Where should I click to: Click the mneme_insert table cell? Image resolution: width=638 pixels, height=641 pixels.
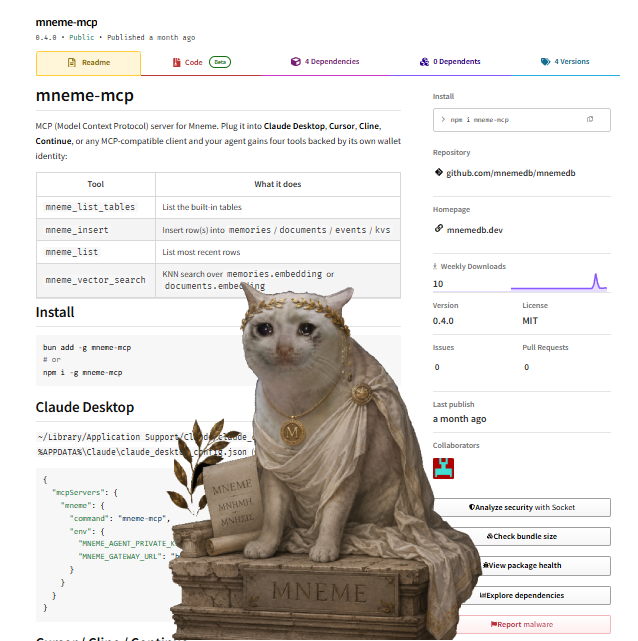click(x=96, y=230)
